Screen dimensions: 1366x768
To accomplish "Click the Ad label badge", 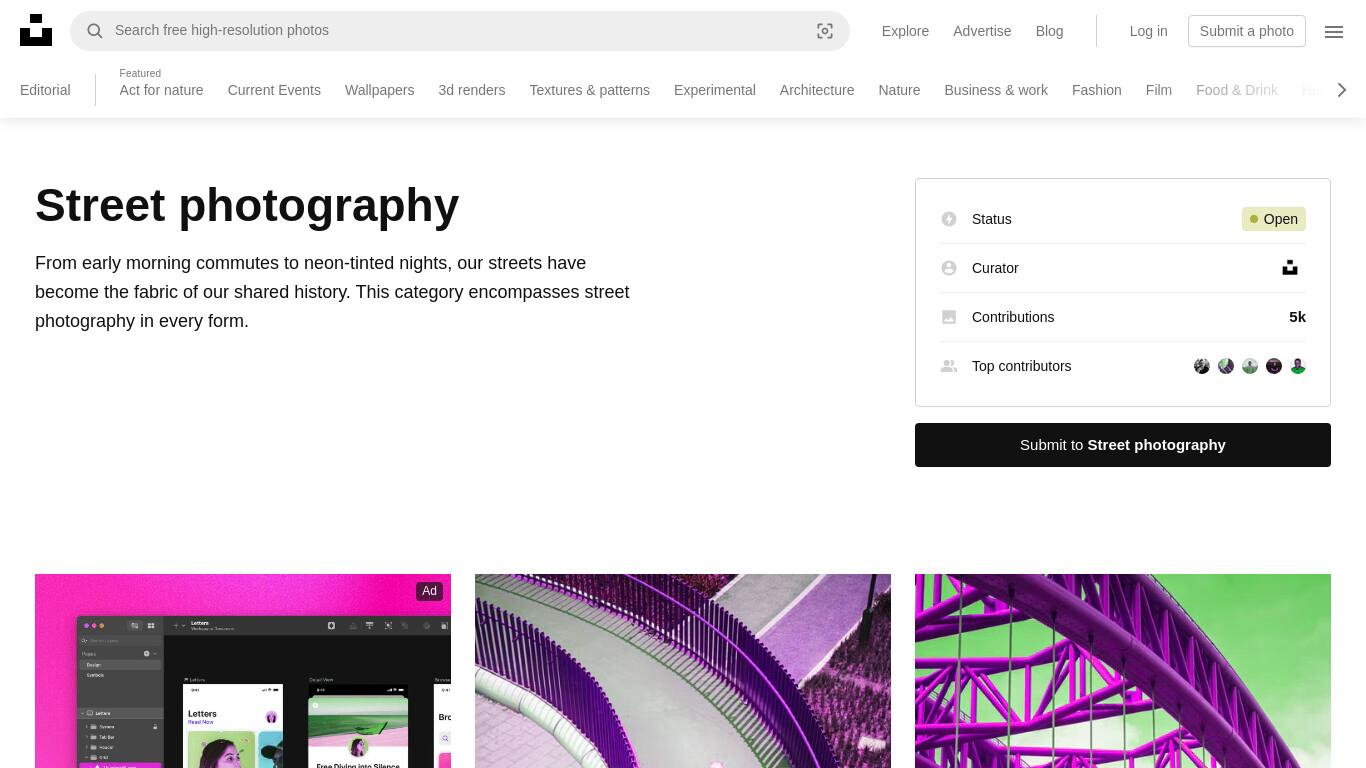I will point(429,591).
